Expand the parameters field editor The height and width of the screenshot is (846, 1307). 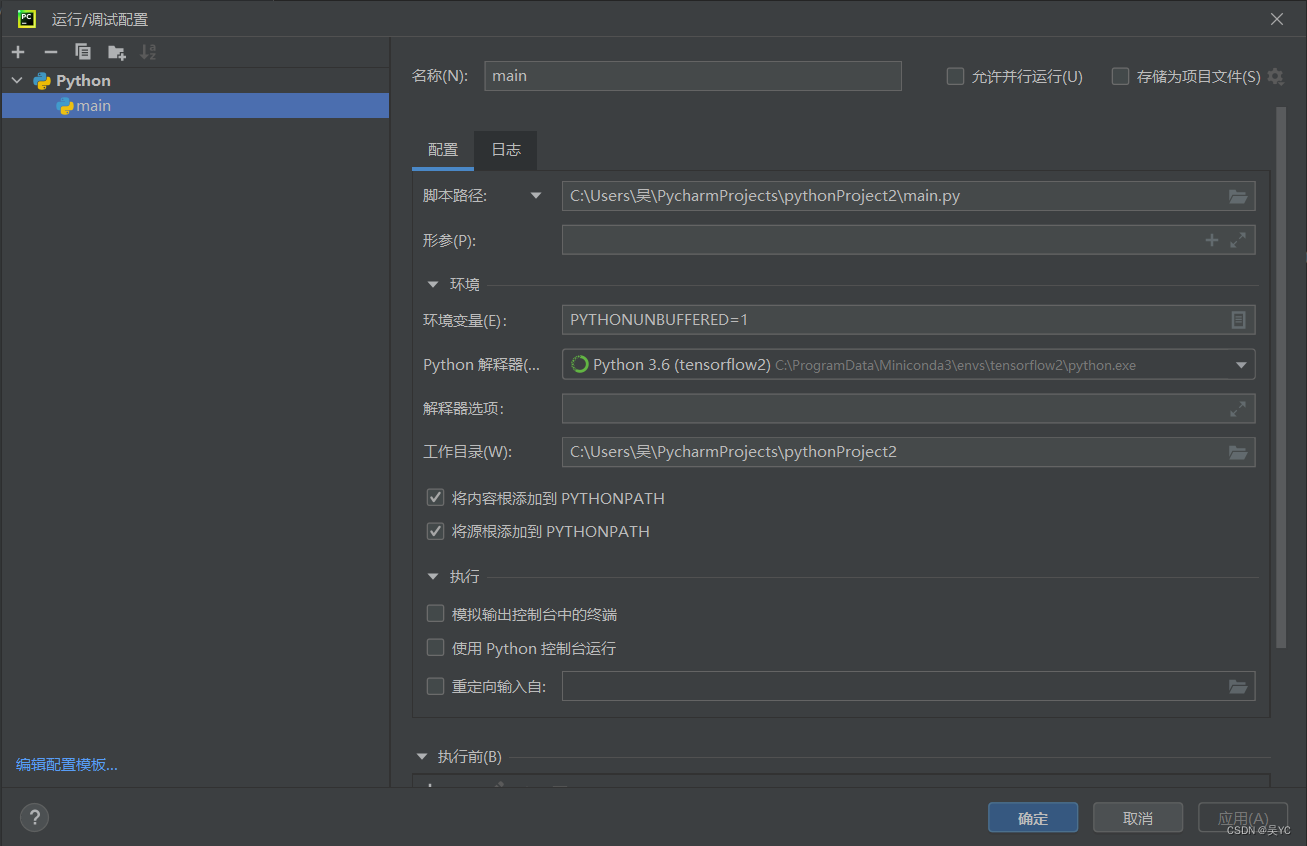[x=1238, y=240]
